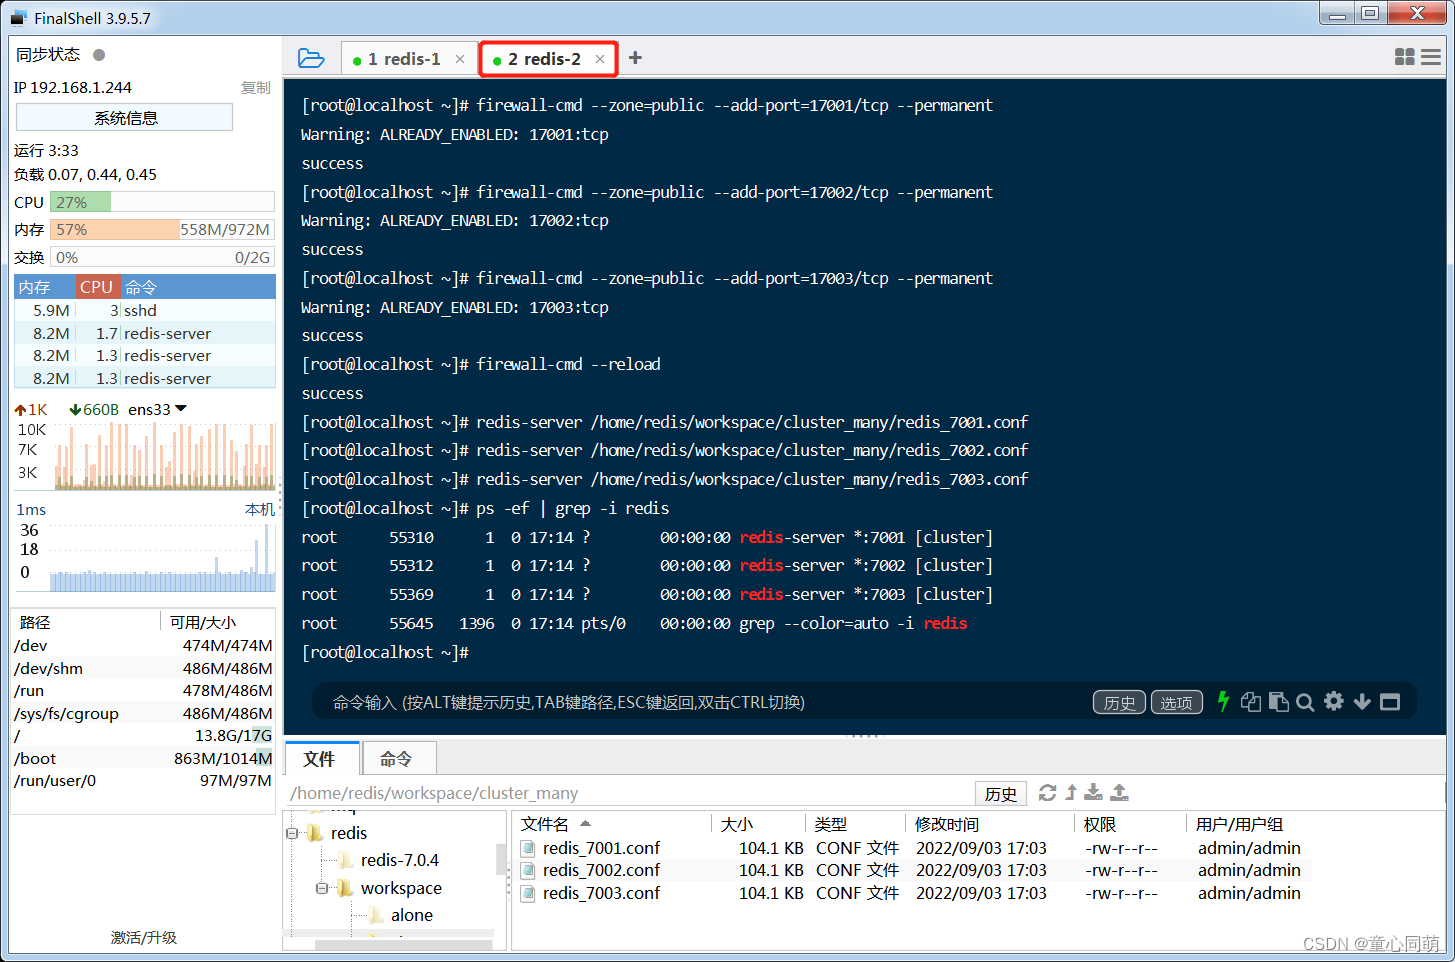Click the paste icon in command bar
The height and width of the screenshot is (962, 1455).
click(1278, 701)
